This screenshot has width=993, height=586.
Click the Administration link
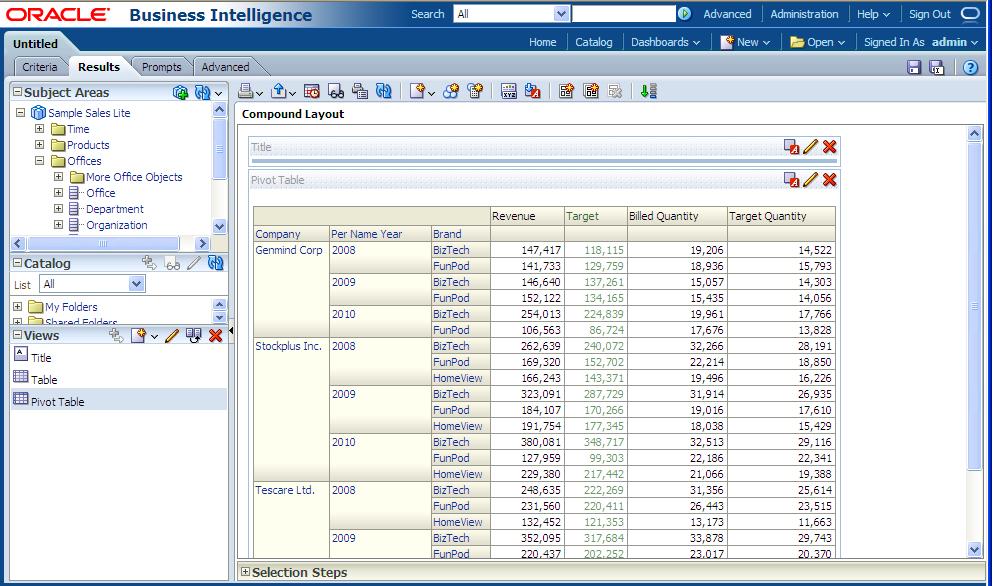tap(804, 14)
